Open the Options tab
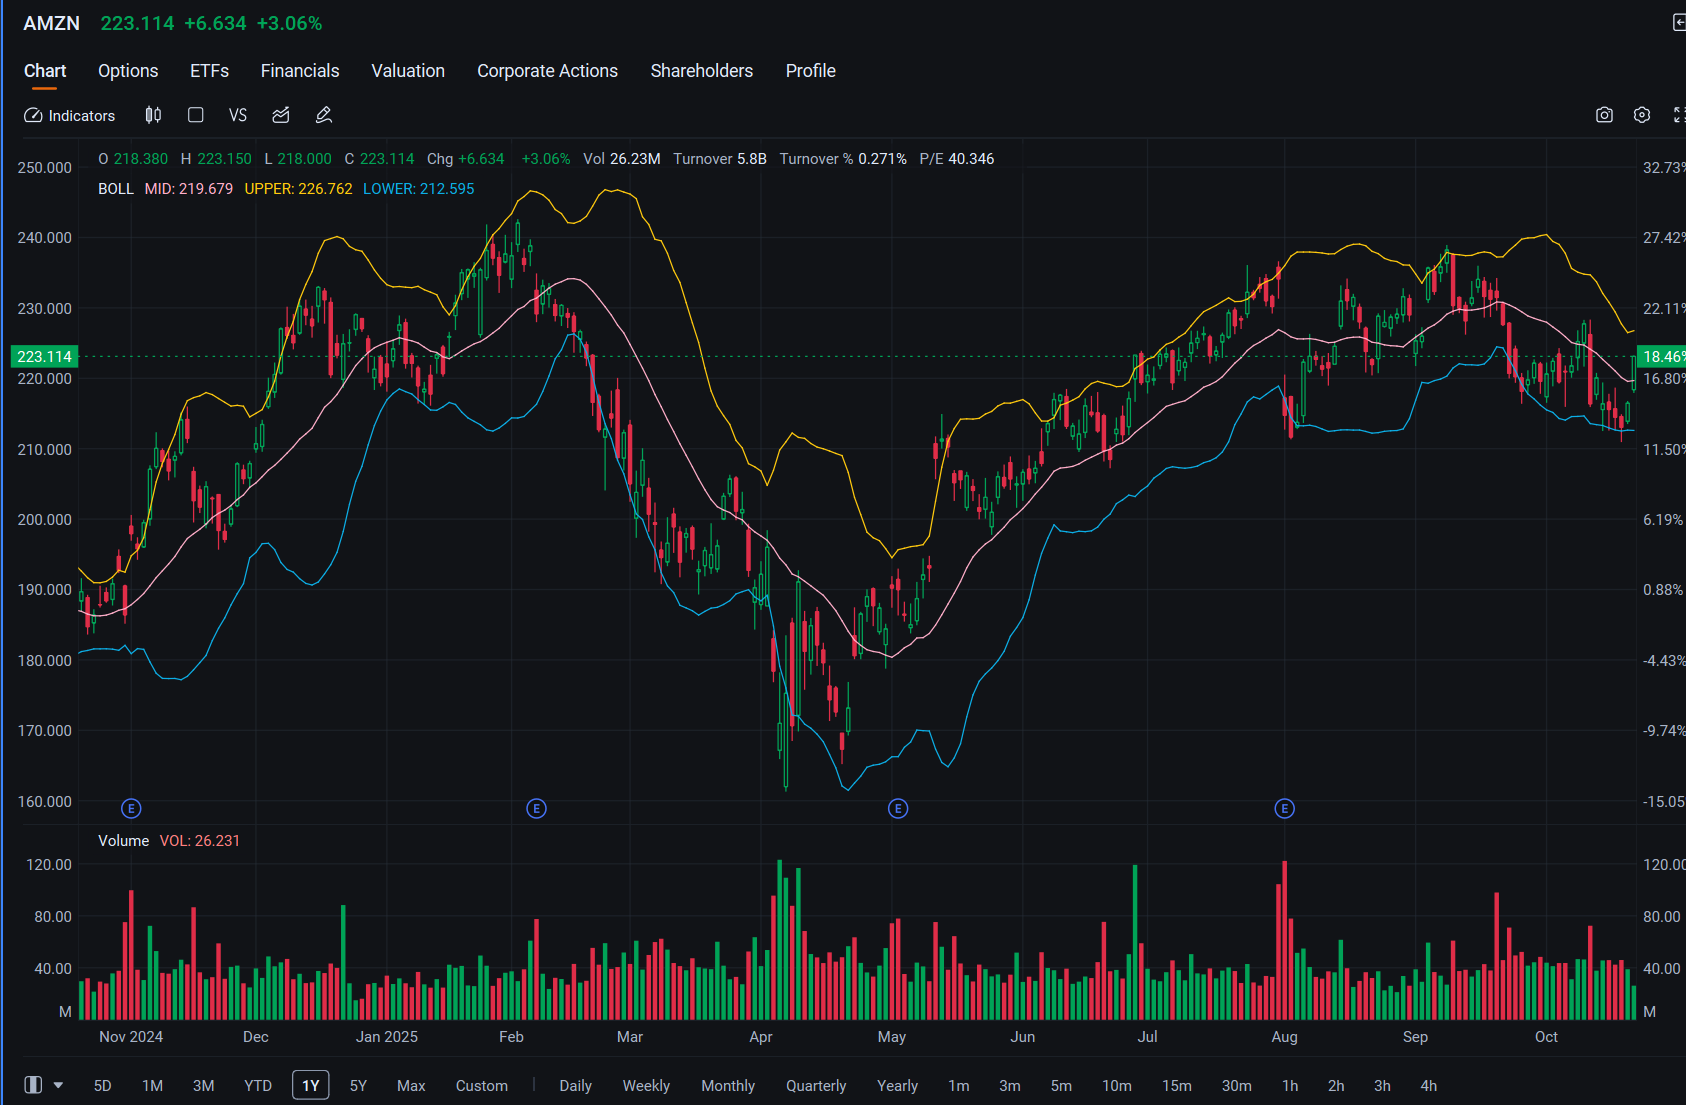The image size is (1686, 1105). tap(128, 71)
